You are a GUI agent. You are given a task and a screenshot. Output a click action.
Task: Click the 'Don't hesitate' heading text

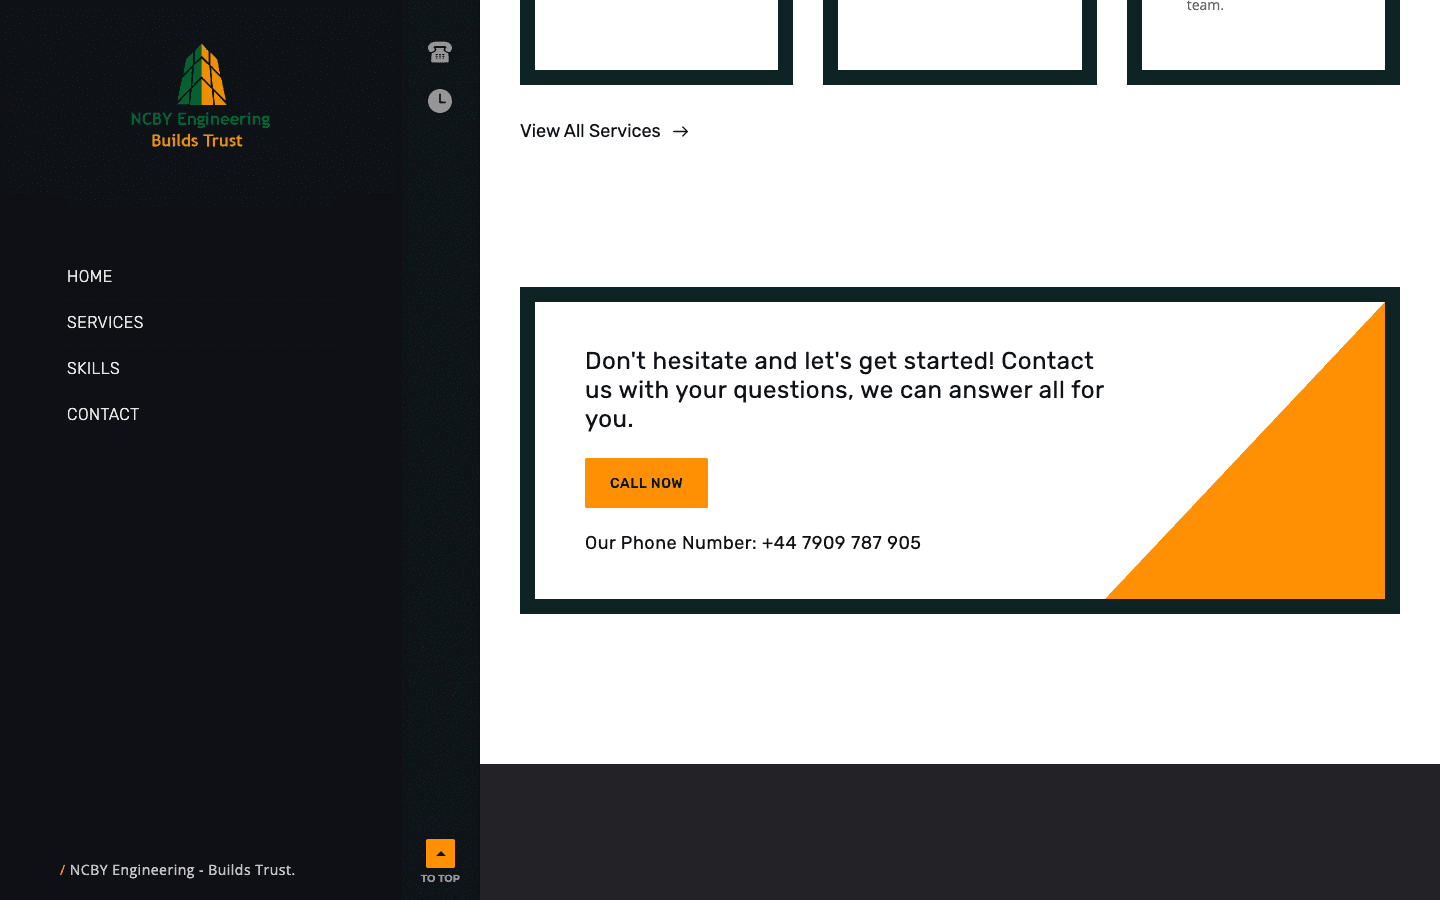844,389
